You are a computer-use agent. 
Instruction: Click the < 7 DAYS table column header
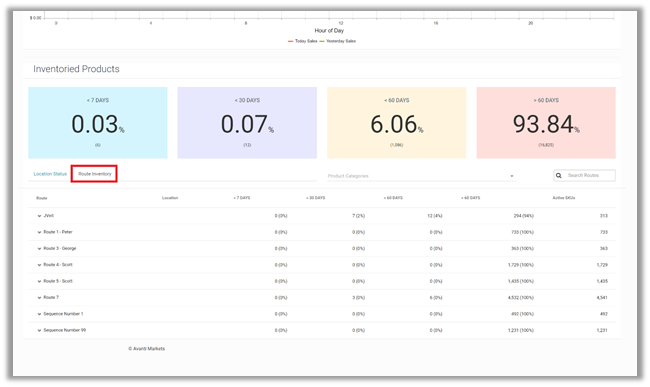pyautogui.click(x=242, y=198)
